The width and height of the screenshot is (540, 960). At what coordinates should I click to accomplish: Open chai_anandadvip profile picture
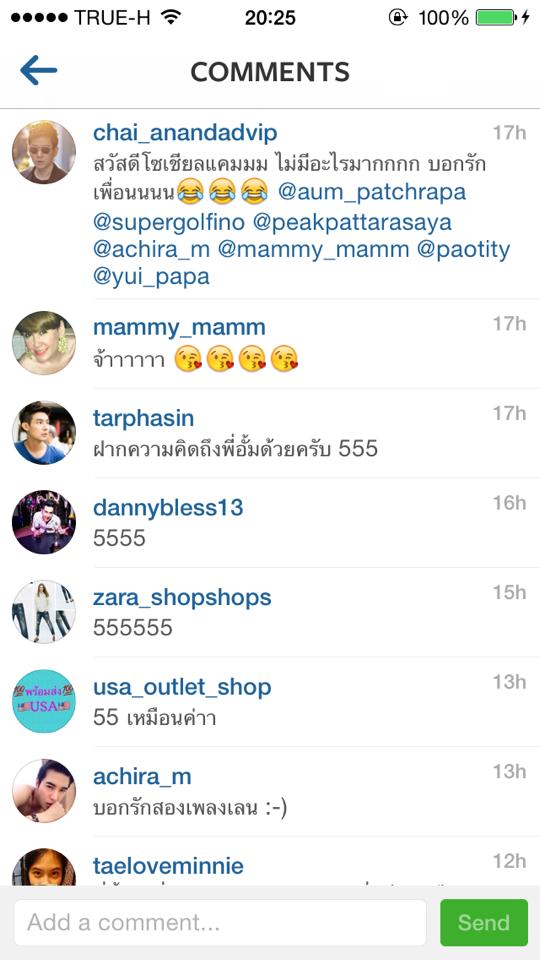pyautogui.click(x=44, y=152)
